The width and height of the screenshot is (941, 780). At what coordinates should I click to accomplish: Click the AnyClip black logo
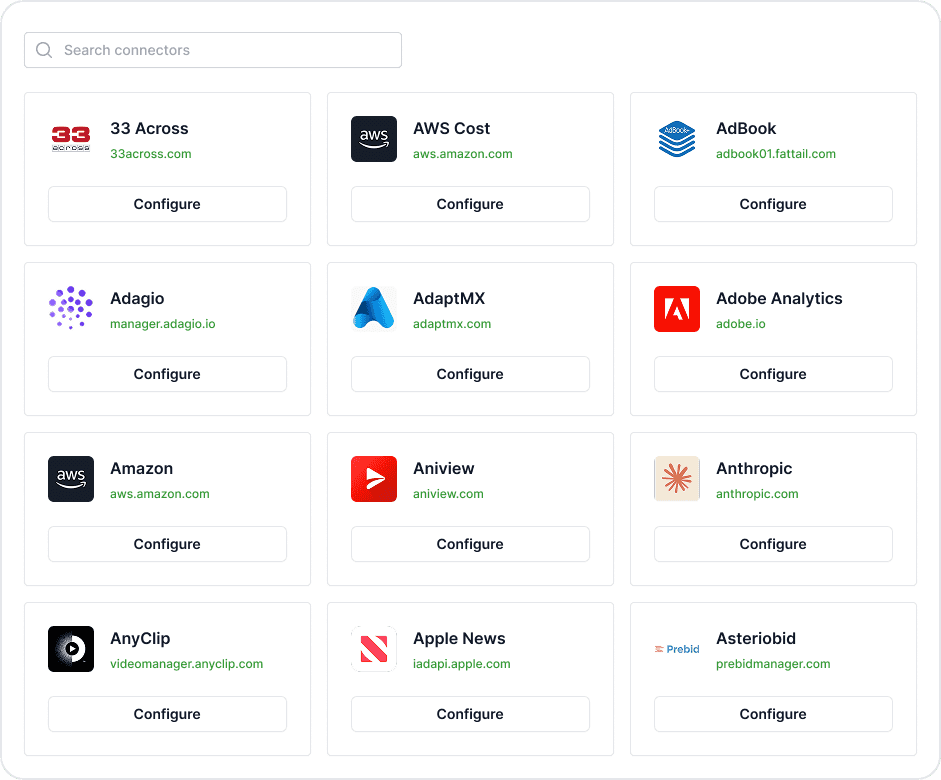71,649
